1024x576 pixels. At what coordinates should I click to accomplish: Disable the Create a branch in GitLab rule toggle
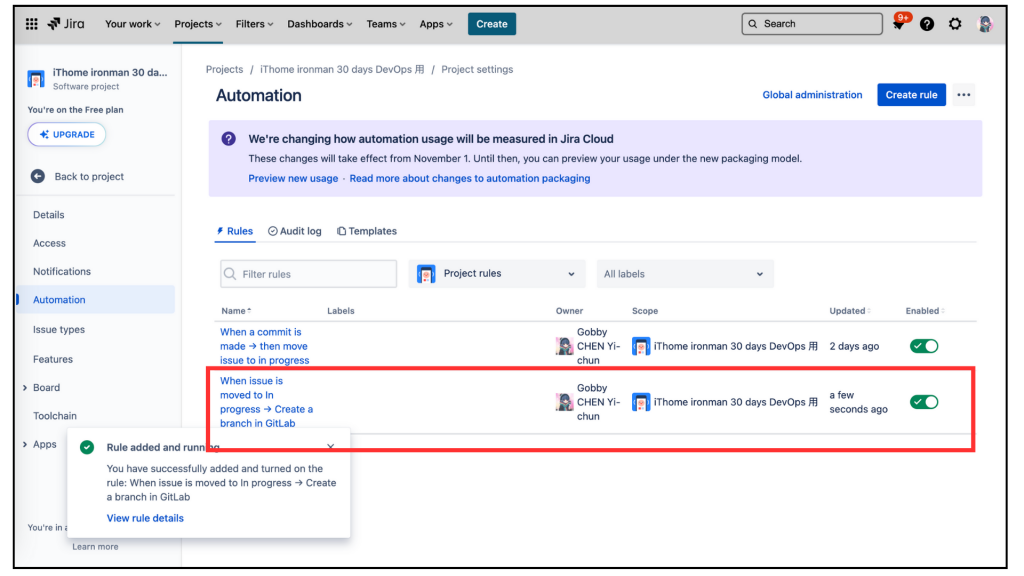coord(924,402)
